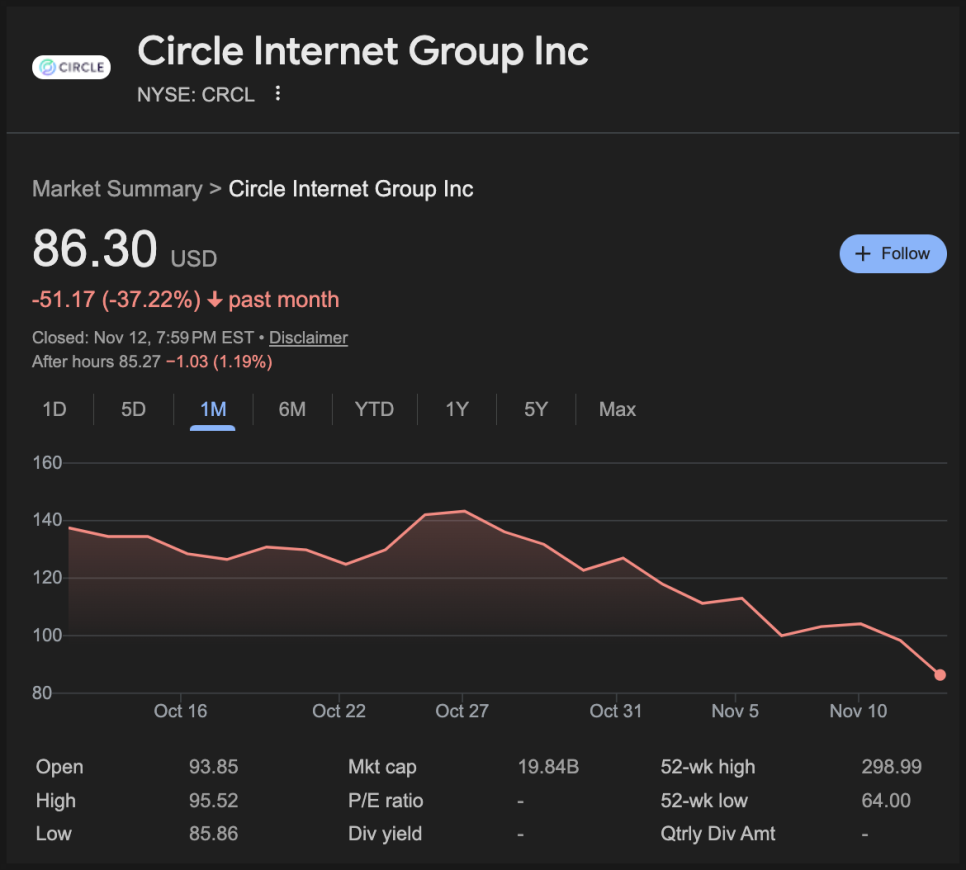The width and height of the screenshot is (966, 870).
Task: Click the 52-wk high value 298.99
Action: click(891, 767)
